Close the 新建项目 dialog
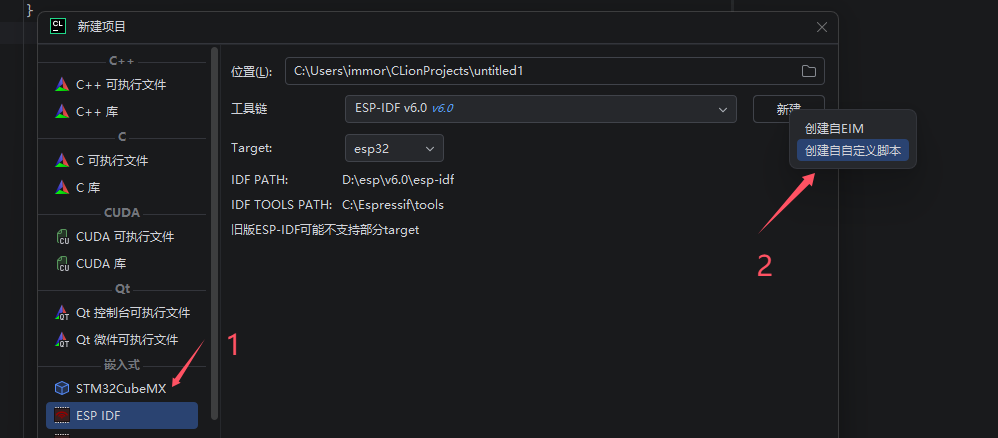This screenshot has height=438, width=998. click(x=822, y=27)
